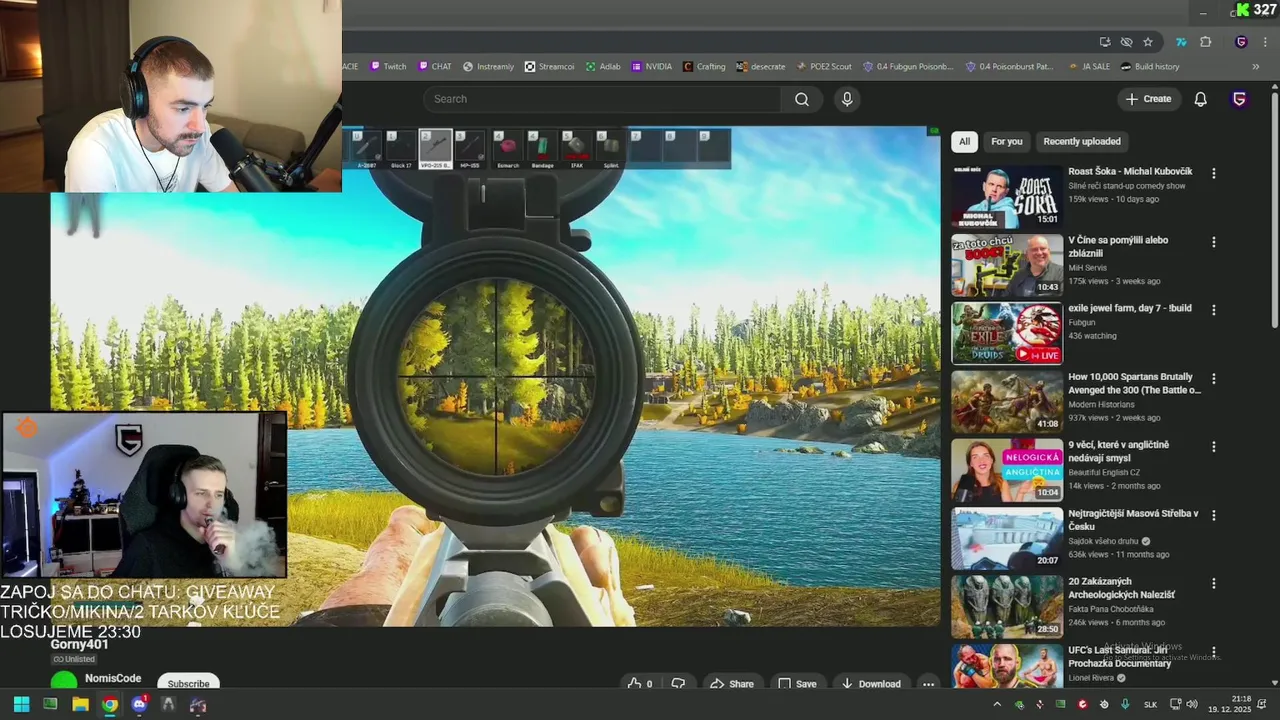Show hidden tray icons chevron
Screen dimensions: 1280x720
(x=997, y=704)
